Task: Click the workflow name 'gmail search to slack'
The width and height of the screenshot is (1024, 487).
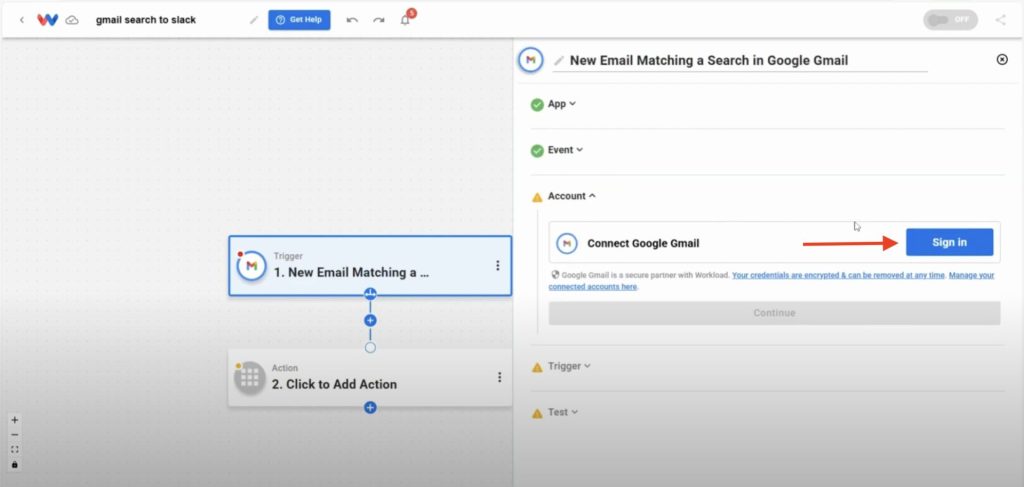Action: tap(146, 20)
